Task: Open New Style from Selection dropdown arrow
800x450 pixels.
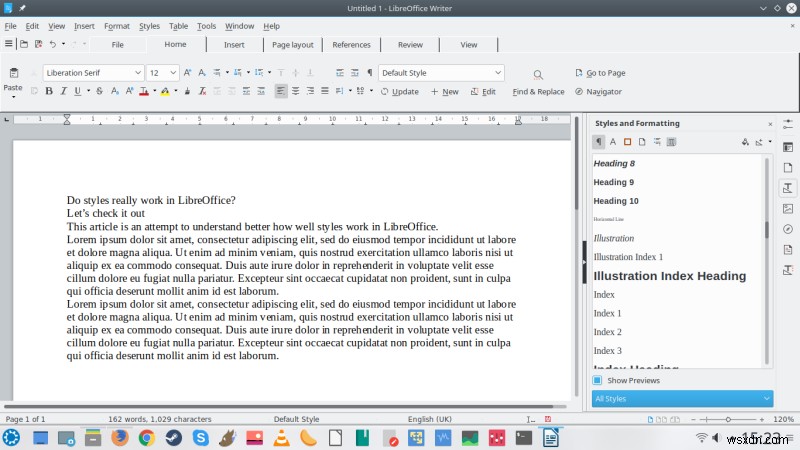Action: point(770,142)
